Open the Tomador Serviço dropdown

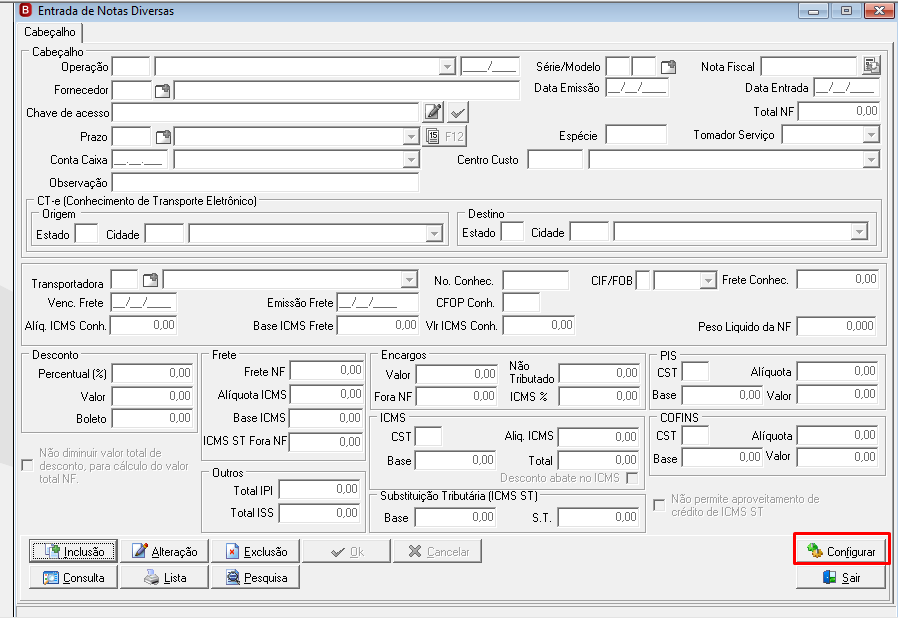click(x=871, y=135)
